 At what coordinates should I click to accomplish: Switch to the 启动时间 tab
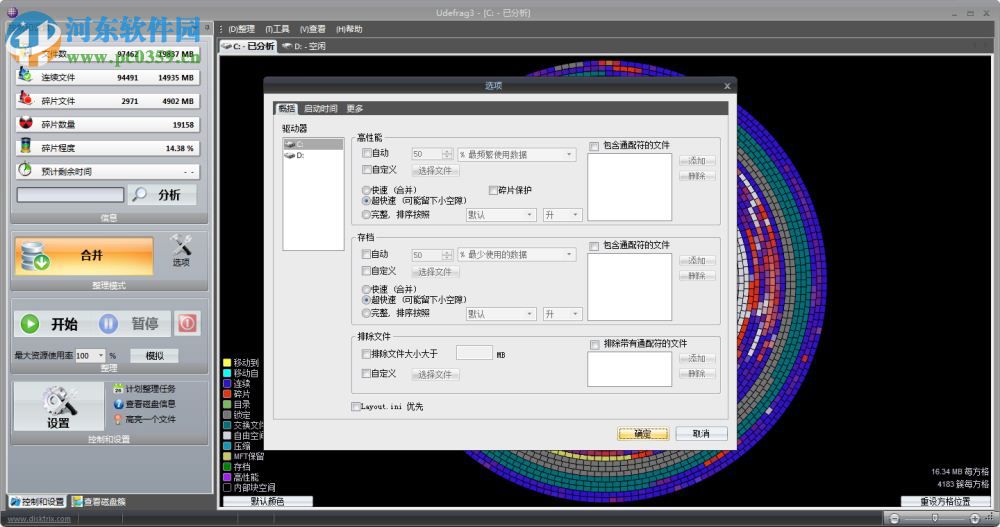(320, 108)
